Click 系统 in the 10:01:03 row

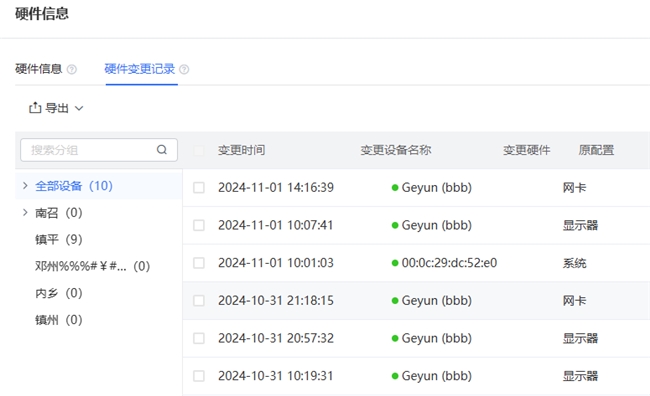click(574, 263)
